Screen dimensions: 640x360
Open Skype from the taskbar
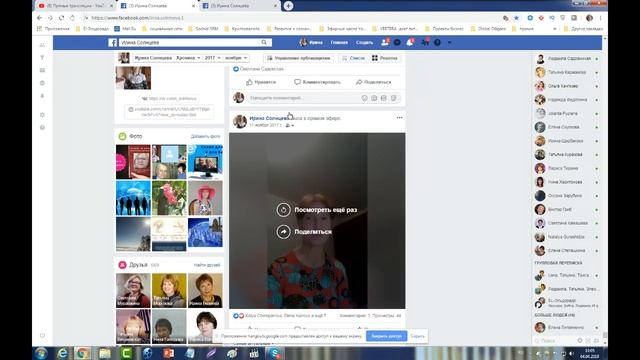point(275,353)
